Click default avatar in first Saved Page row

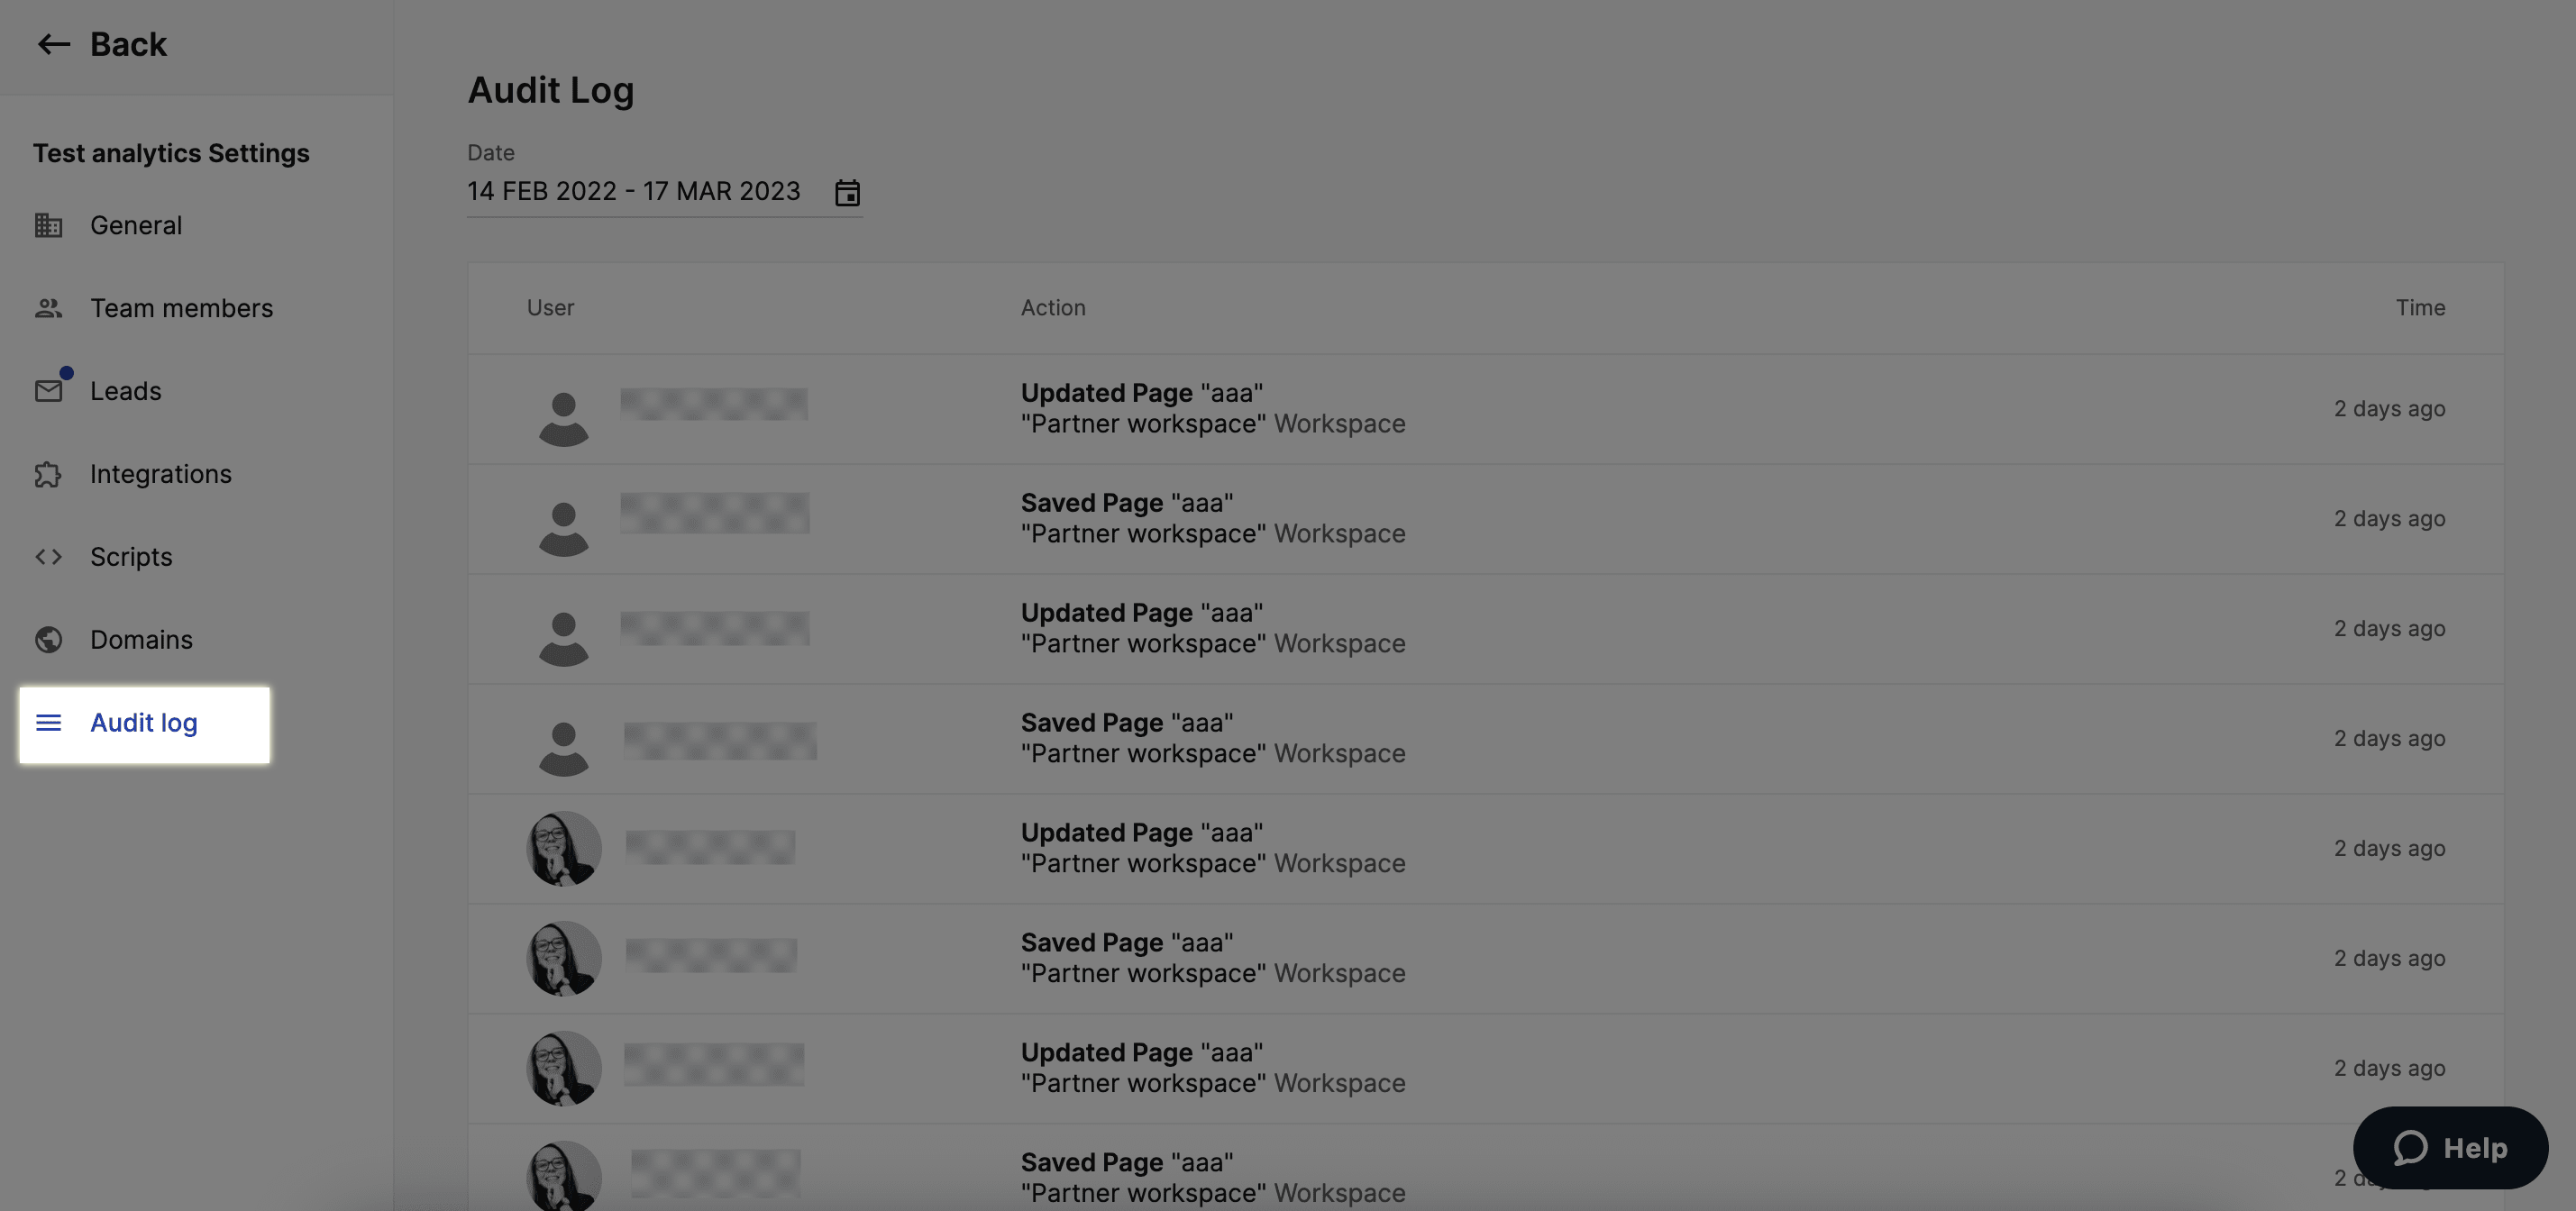pyautogui.click(x=564, y=528)
